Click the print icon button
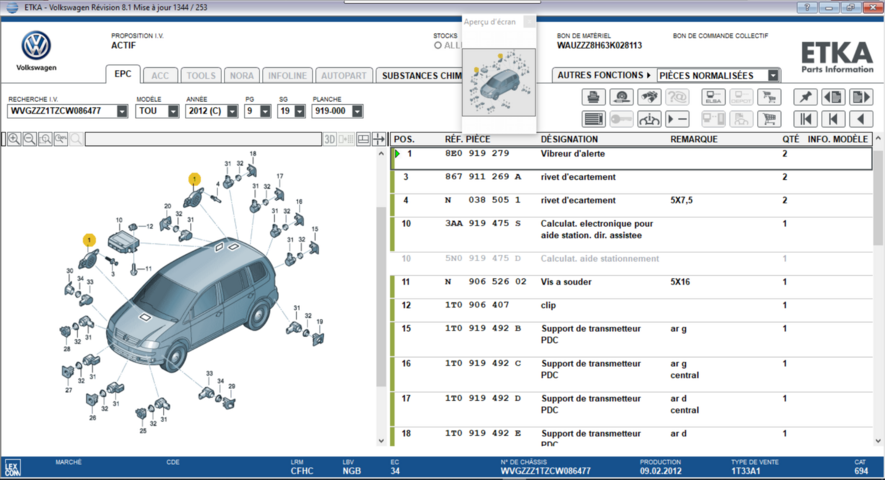 (x=593, y=97)
